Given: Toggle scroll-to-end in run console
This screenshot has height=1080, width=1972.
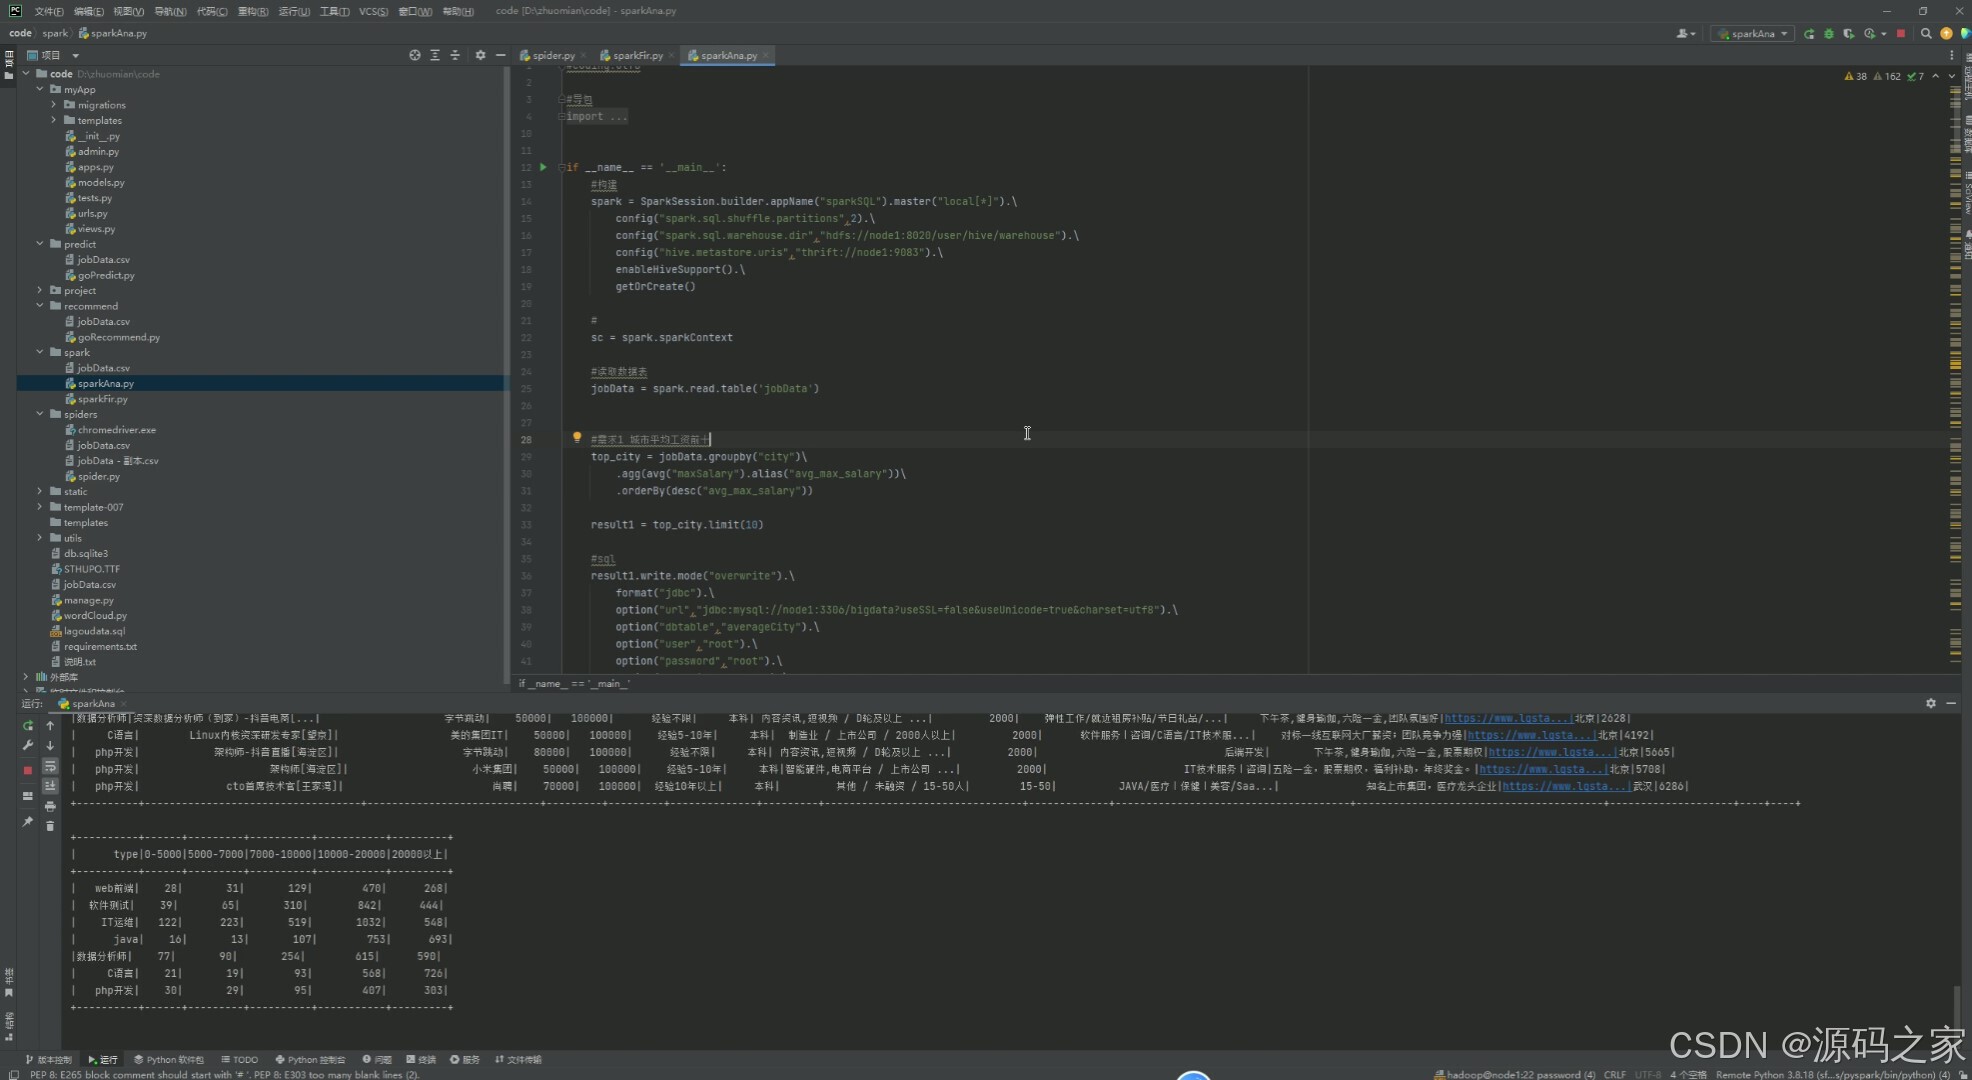Looking at the screenshot, I should [x=50, y=786].
